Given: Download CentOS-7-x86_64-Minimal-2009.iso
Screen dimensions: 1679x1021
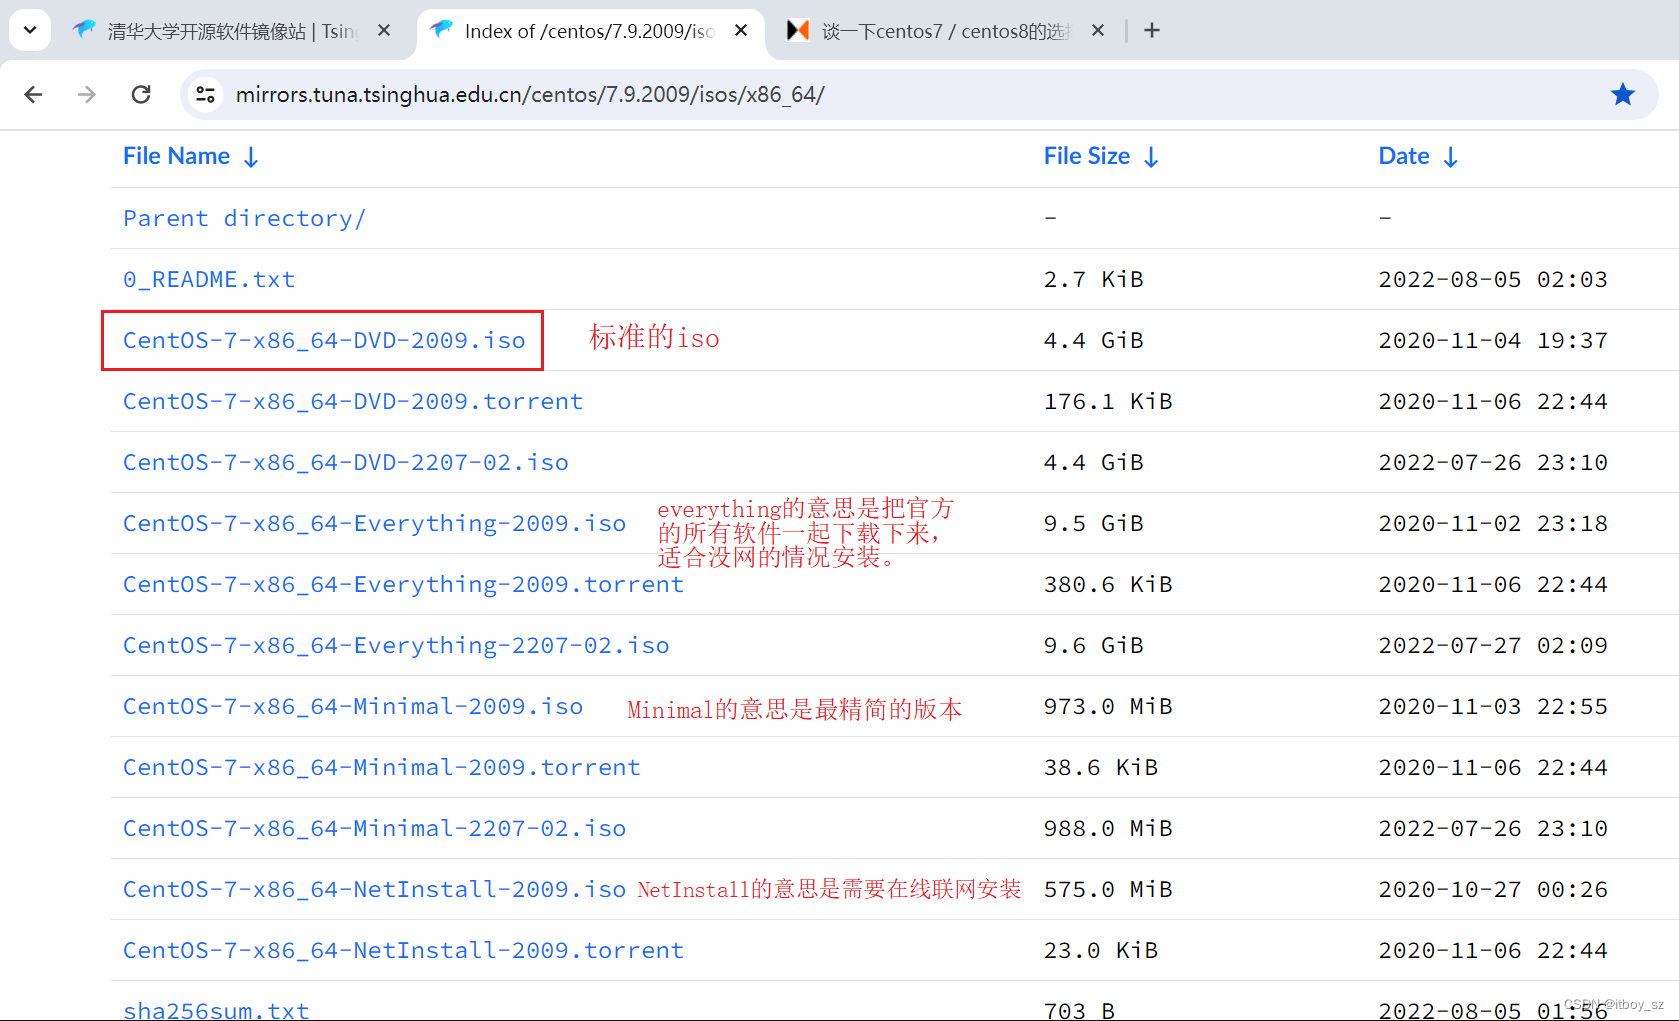Looking at the screenshot, I should tap(353, 706).
